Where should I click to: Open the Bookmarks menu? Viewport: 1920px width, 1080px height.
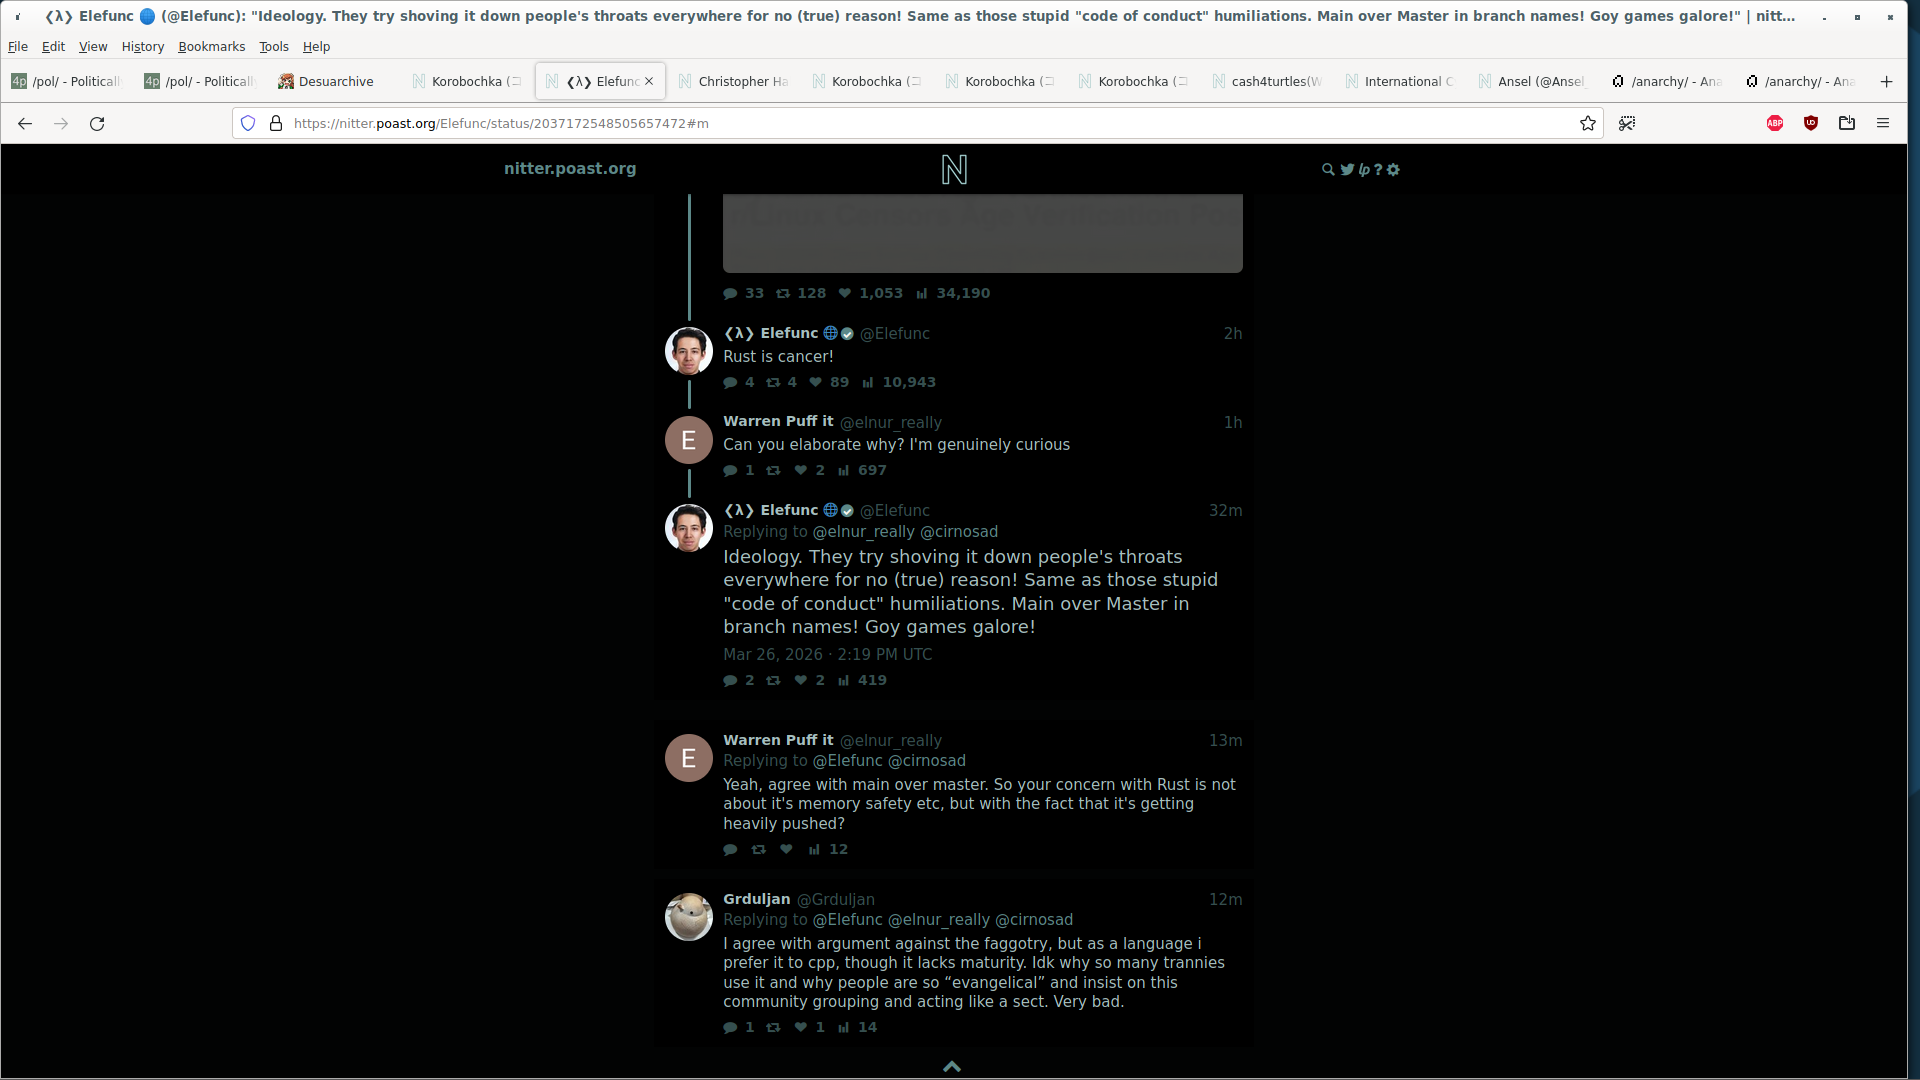[x=211, y=46]
